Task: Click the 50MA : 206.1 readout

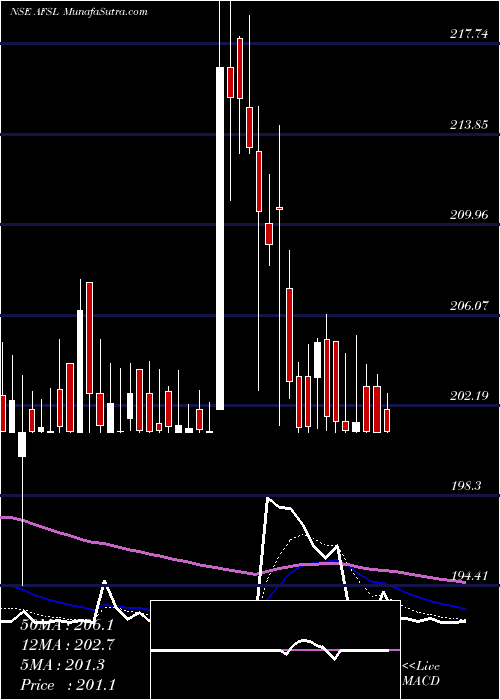Action: point(67,625)
